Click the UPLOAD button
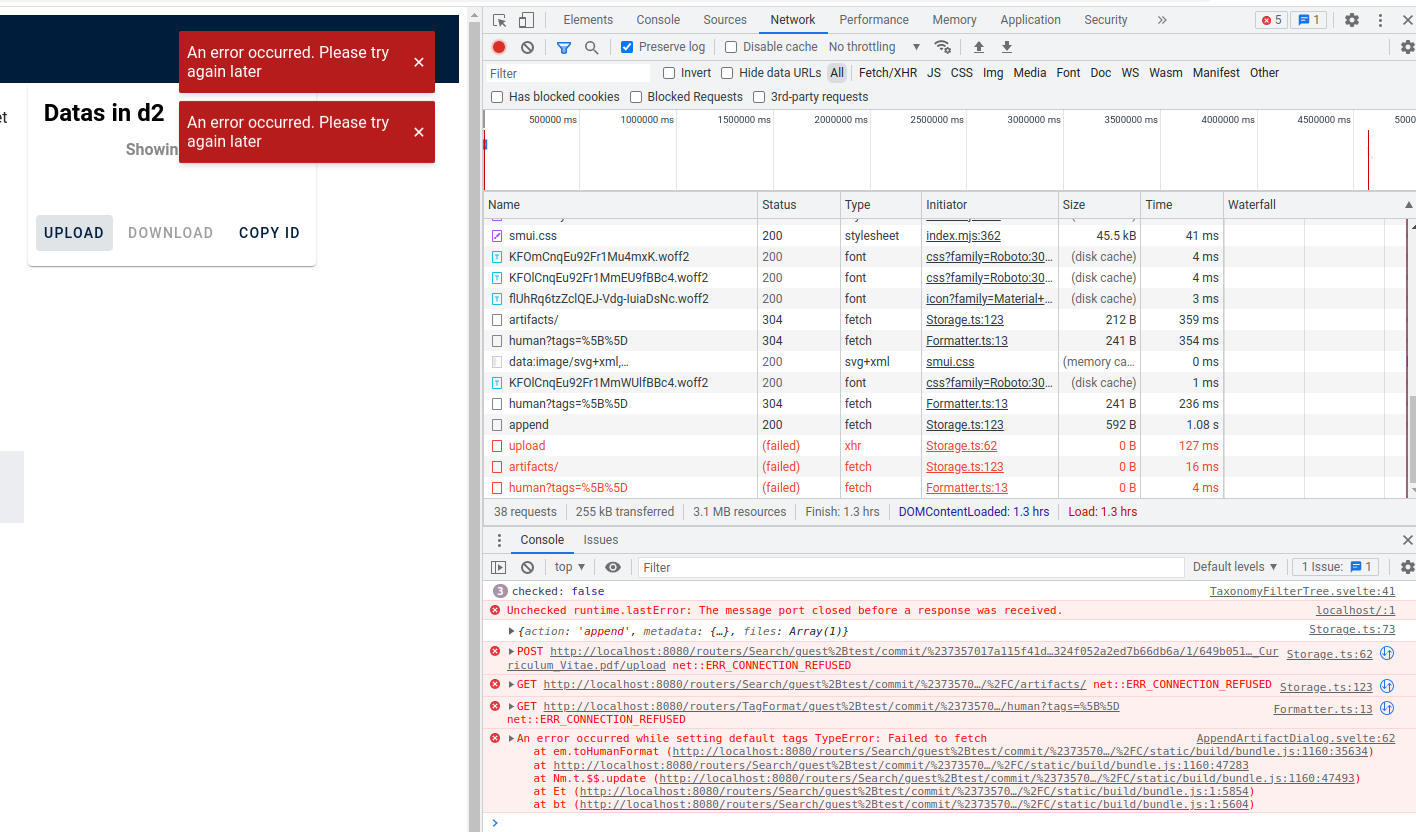The width and height of the screenshot is (1416, 832). coord(74,232)
